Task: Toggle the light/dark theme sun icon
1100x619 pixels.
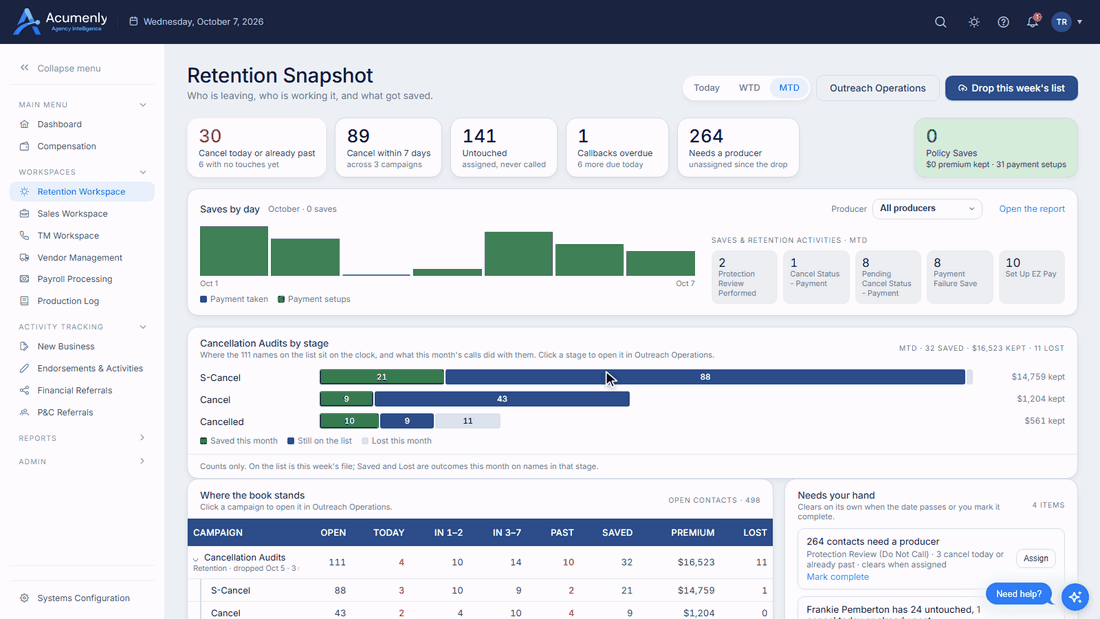Action: coord(974,22)
